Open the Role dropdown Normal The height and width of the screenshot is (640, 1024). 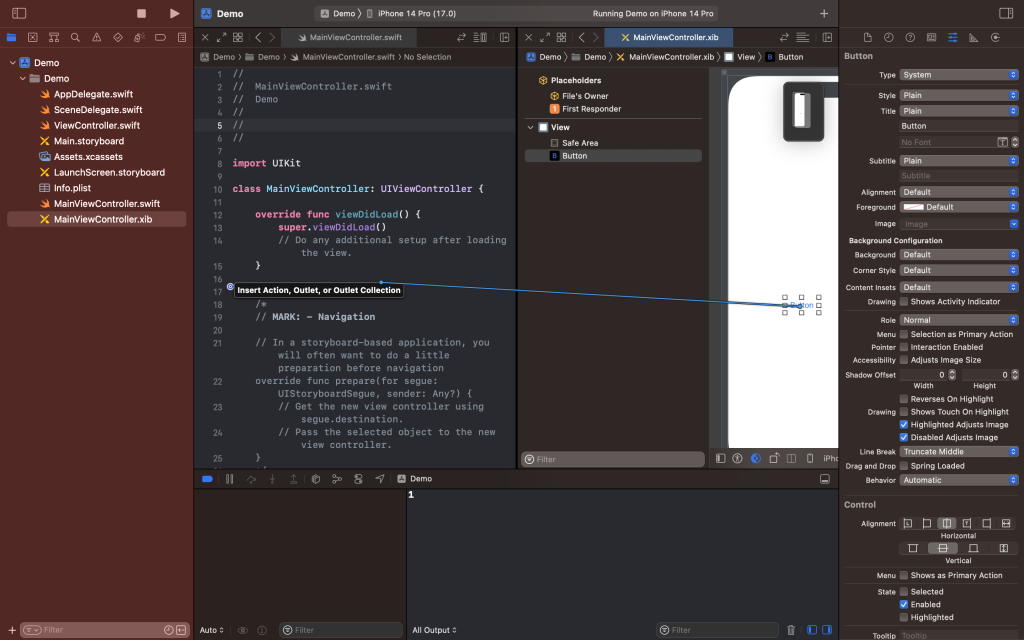click(959, 320)
